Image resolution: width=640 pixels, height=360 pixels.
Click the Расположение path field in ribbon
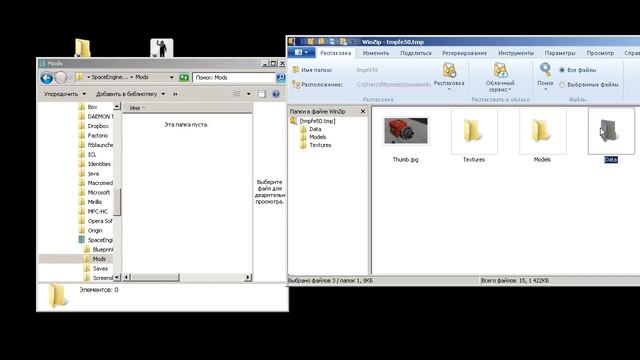[393, 84]
